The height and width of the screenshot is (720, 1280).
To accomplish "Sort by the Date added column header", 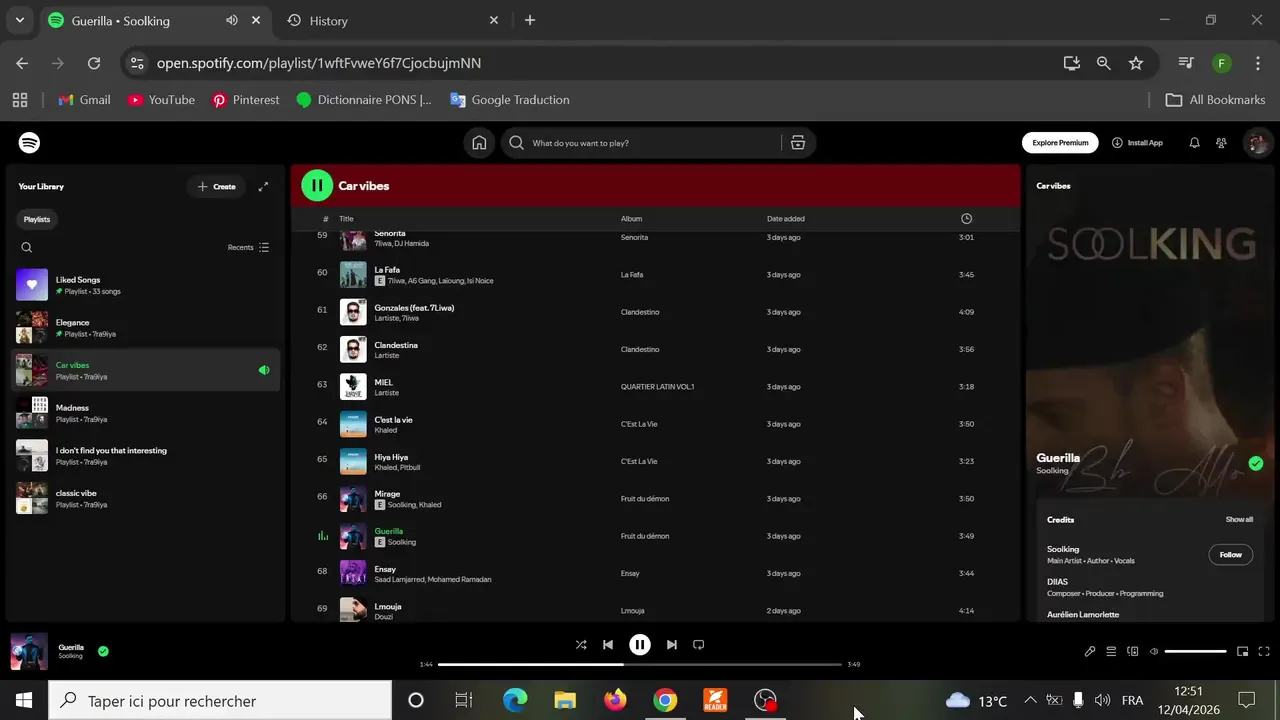I will 786,219.
